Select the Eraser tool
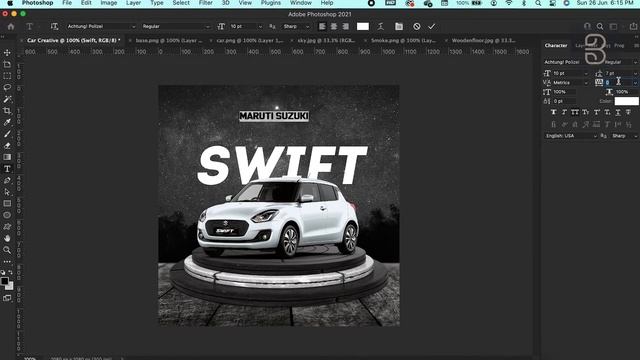Image resolution: width=640 pixels, height=360 pixels. pyautogui.click(x=7, y=145)
